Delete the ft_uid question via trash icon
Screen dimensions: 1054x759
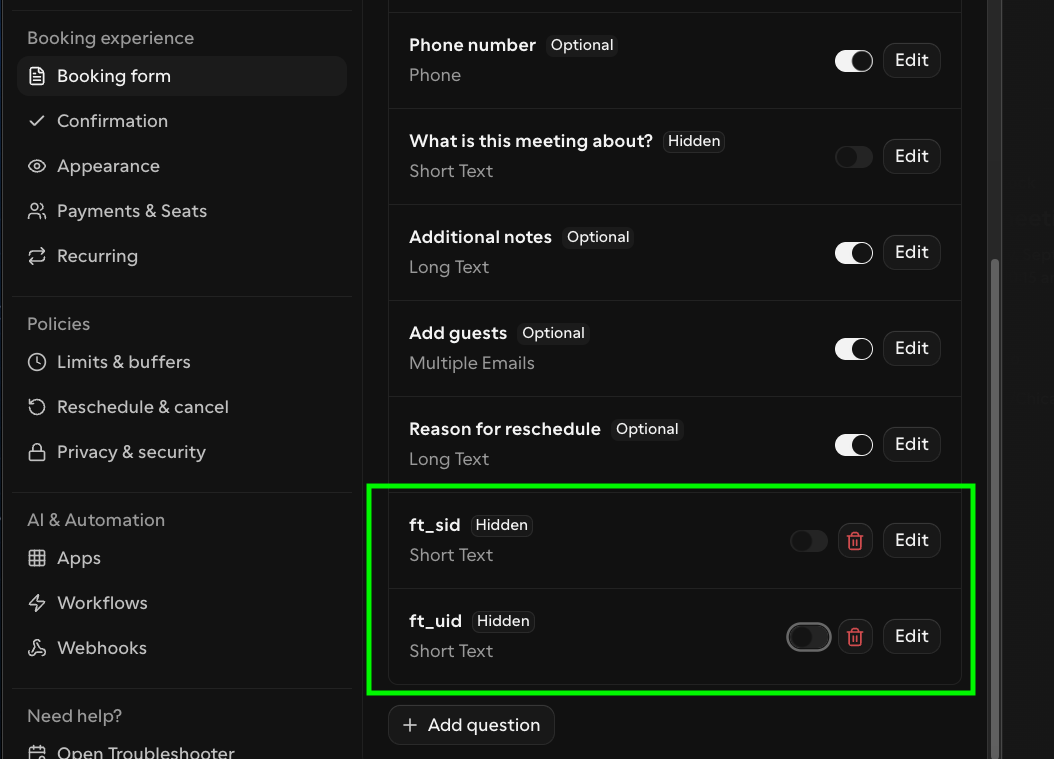(x=855, y=637)
